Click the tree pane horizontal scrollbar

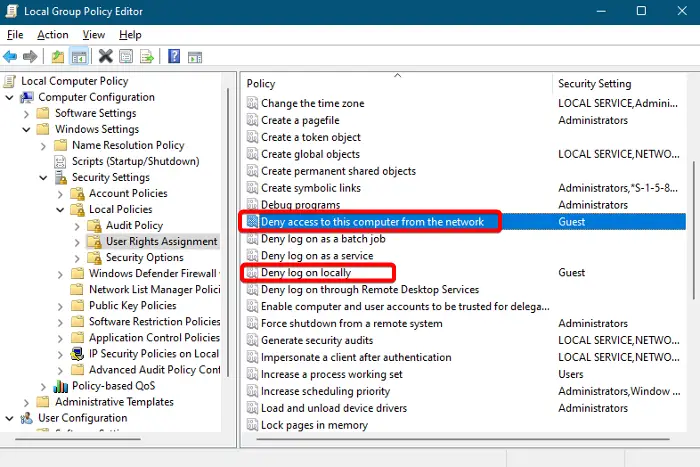[x=78, y=439]
